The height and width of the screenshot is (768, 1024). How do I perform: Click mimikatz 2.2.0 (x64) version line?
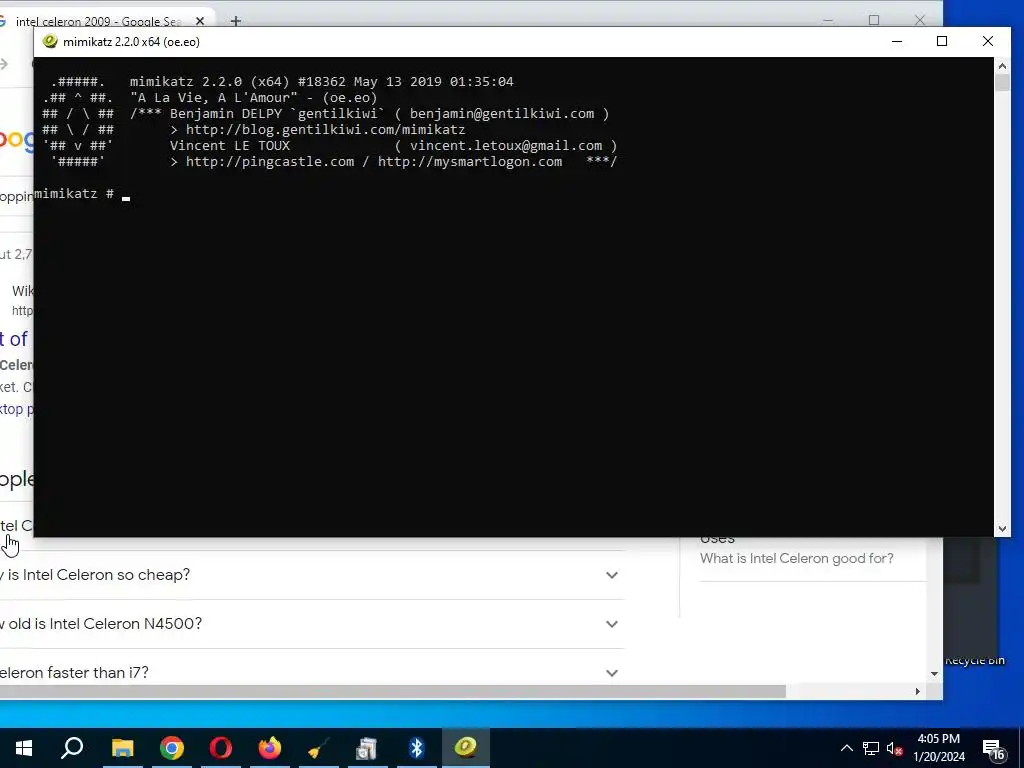pyautogui.click(x=321, y=82)
